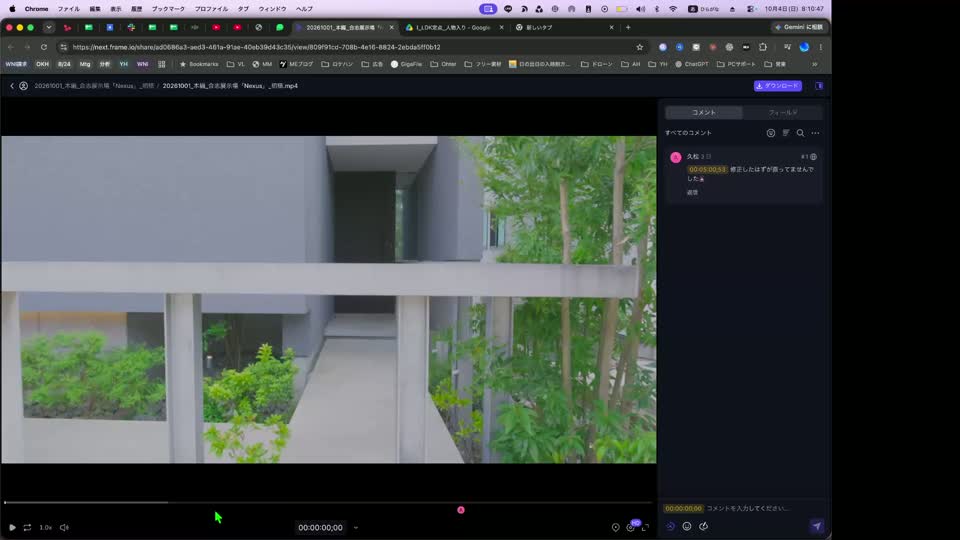Toggle loop playback
960x540 pixels.
click(27, 527)
